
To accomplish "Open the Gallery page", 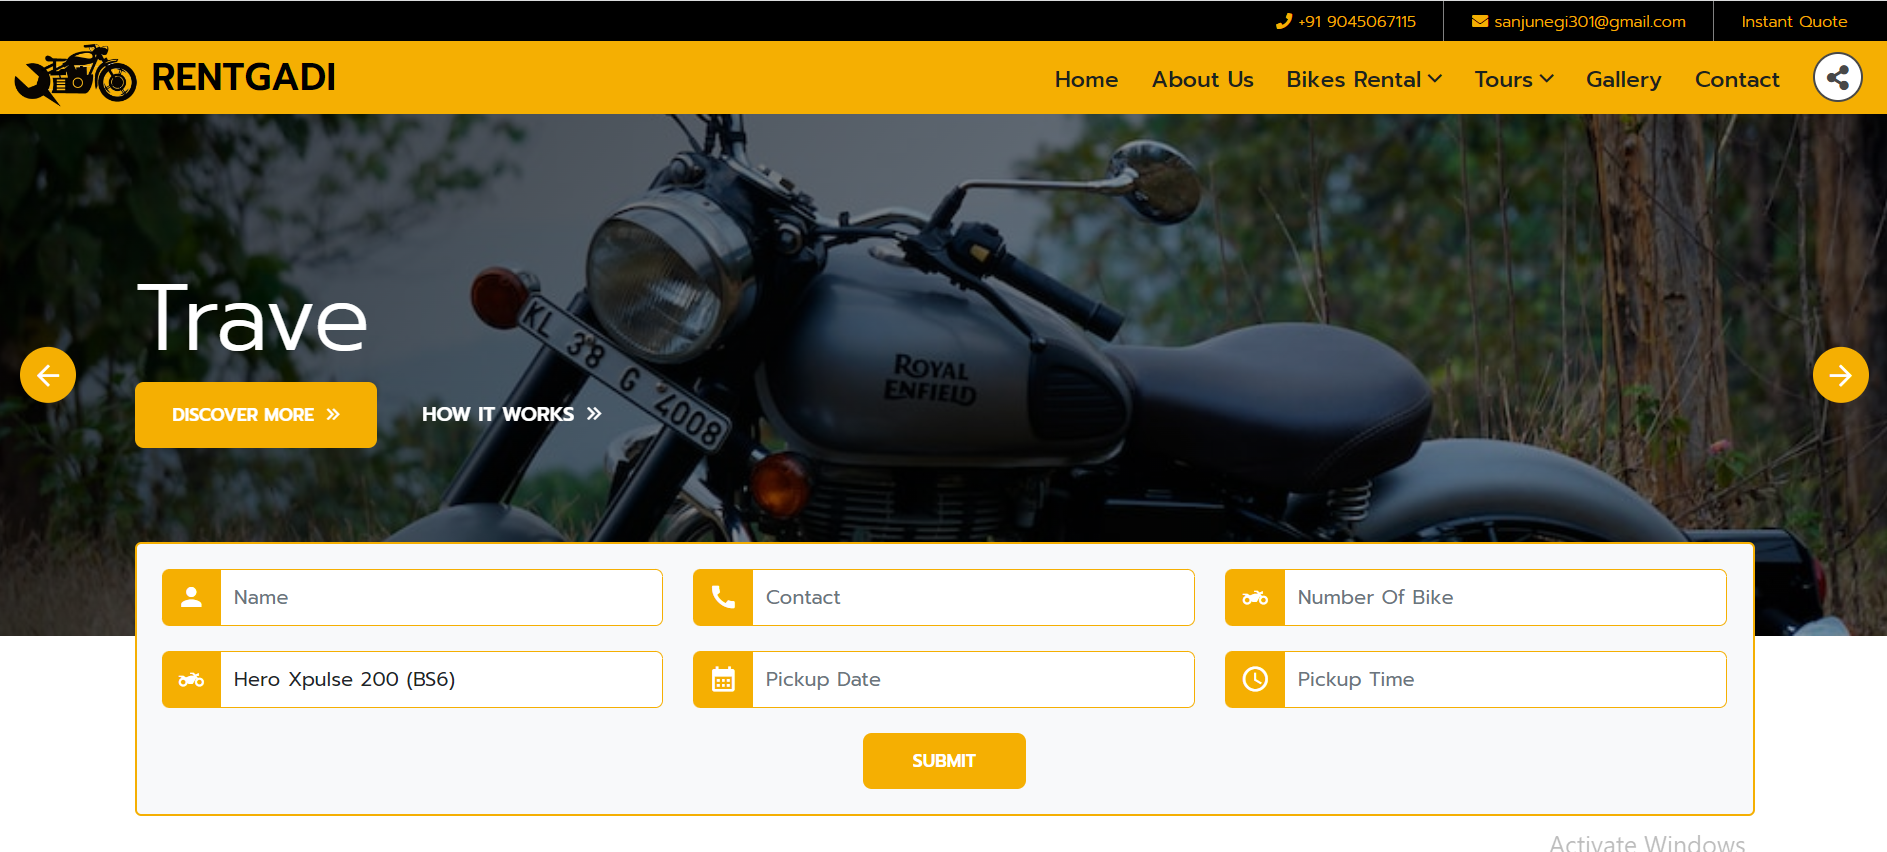I will point(1623,79).
